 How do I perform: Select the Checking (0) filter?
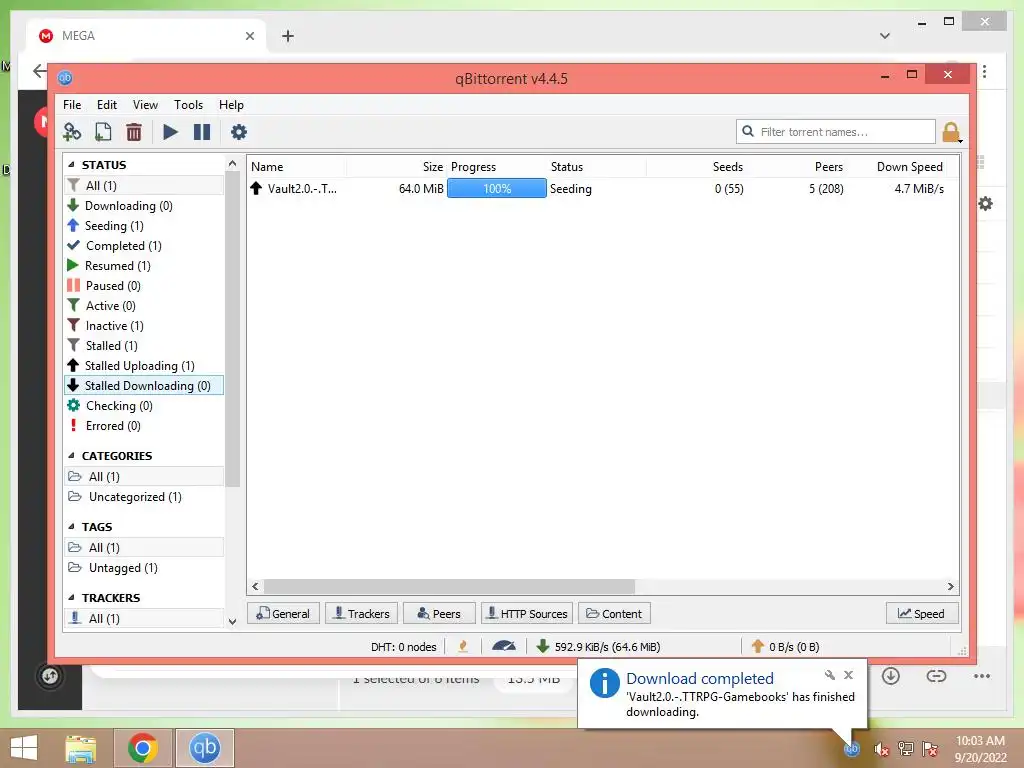click(144, 406)
